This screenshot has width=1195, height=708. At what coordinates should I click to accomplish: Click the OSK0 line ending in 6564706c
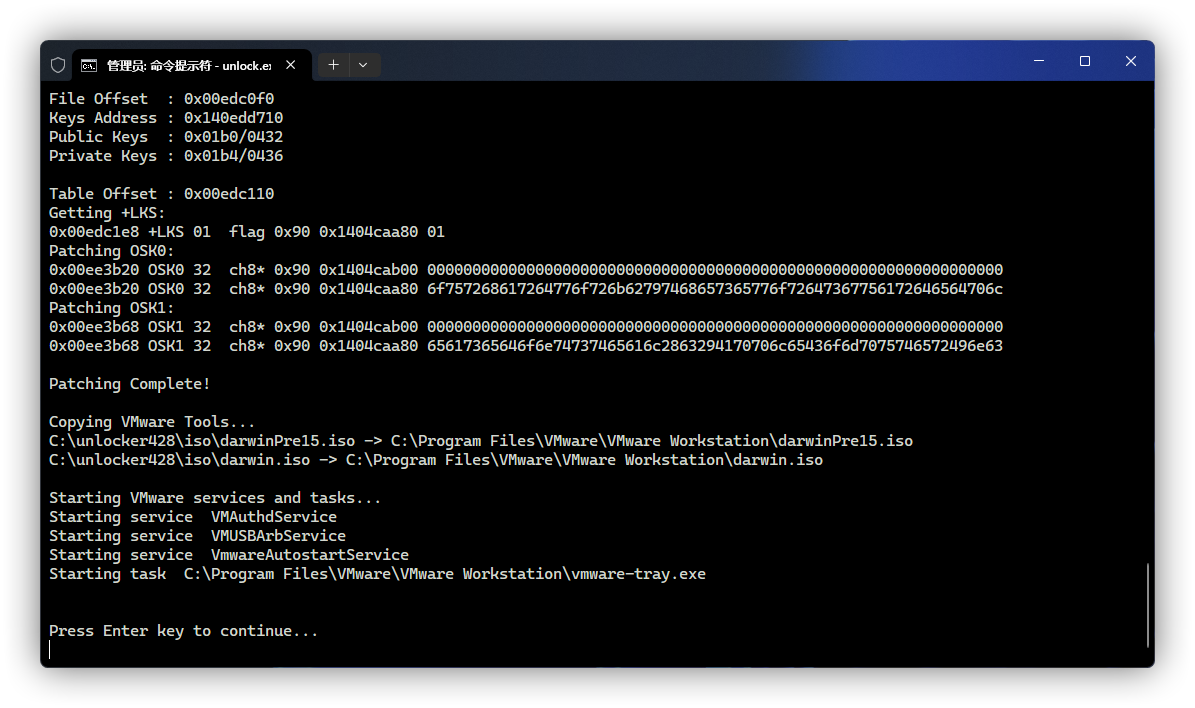pyautogui.click(x=526, y=289)
